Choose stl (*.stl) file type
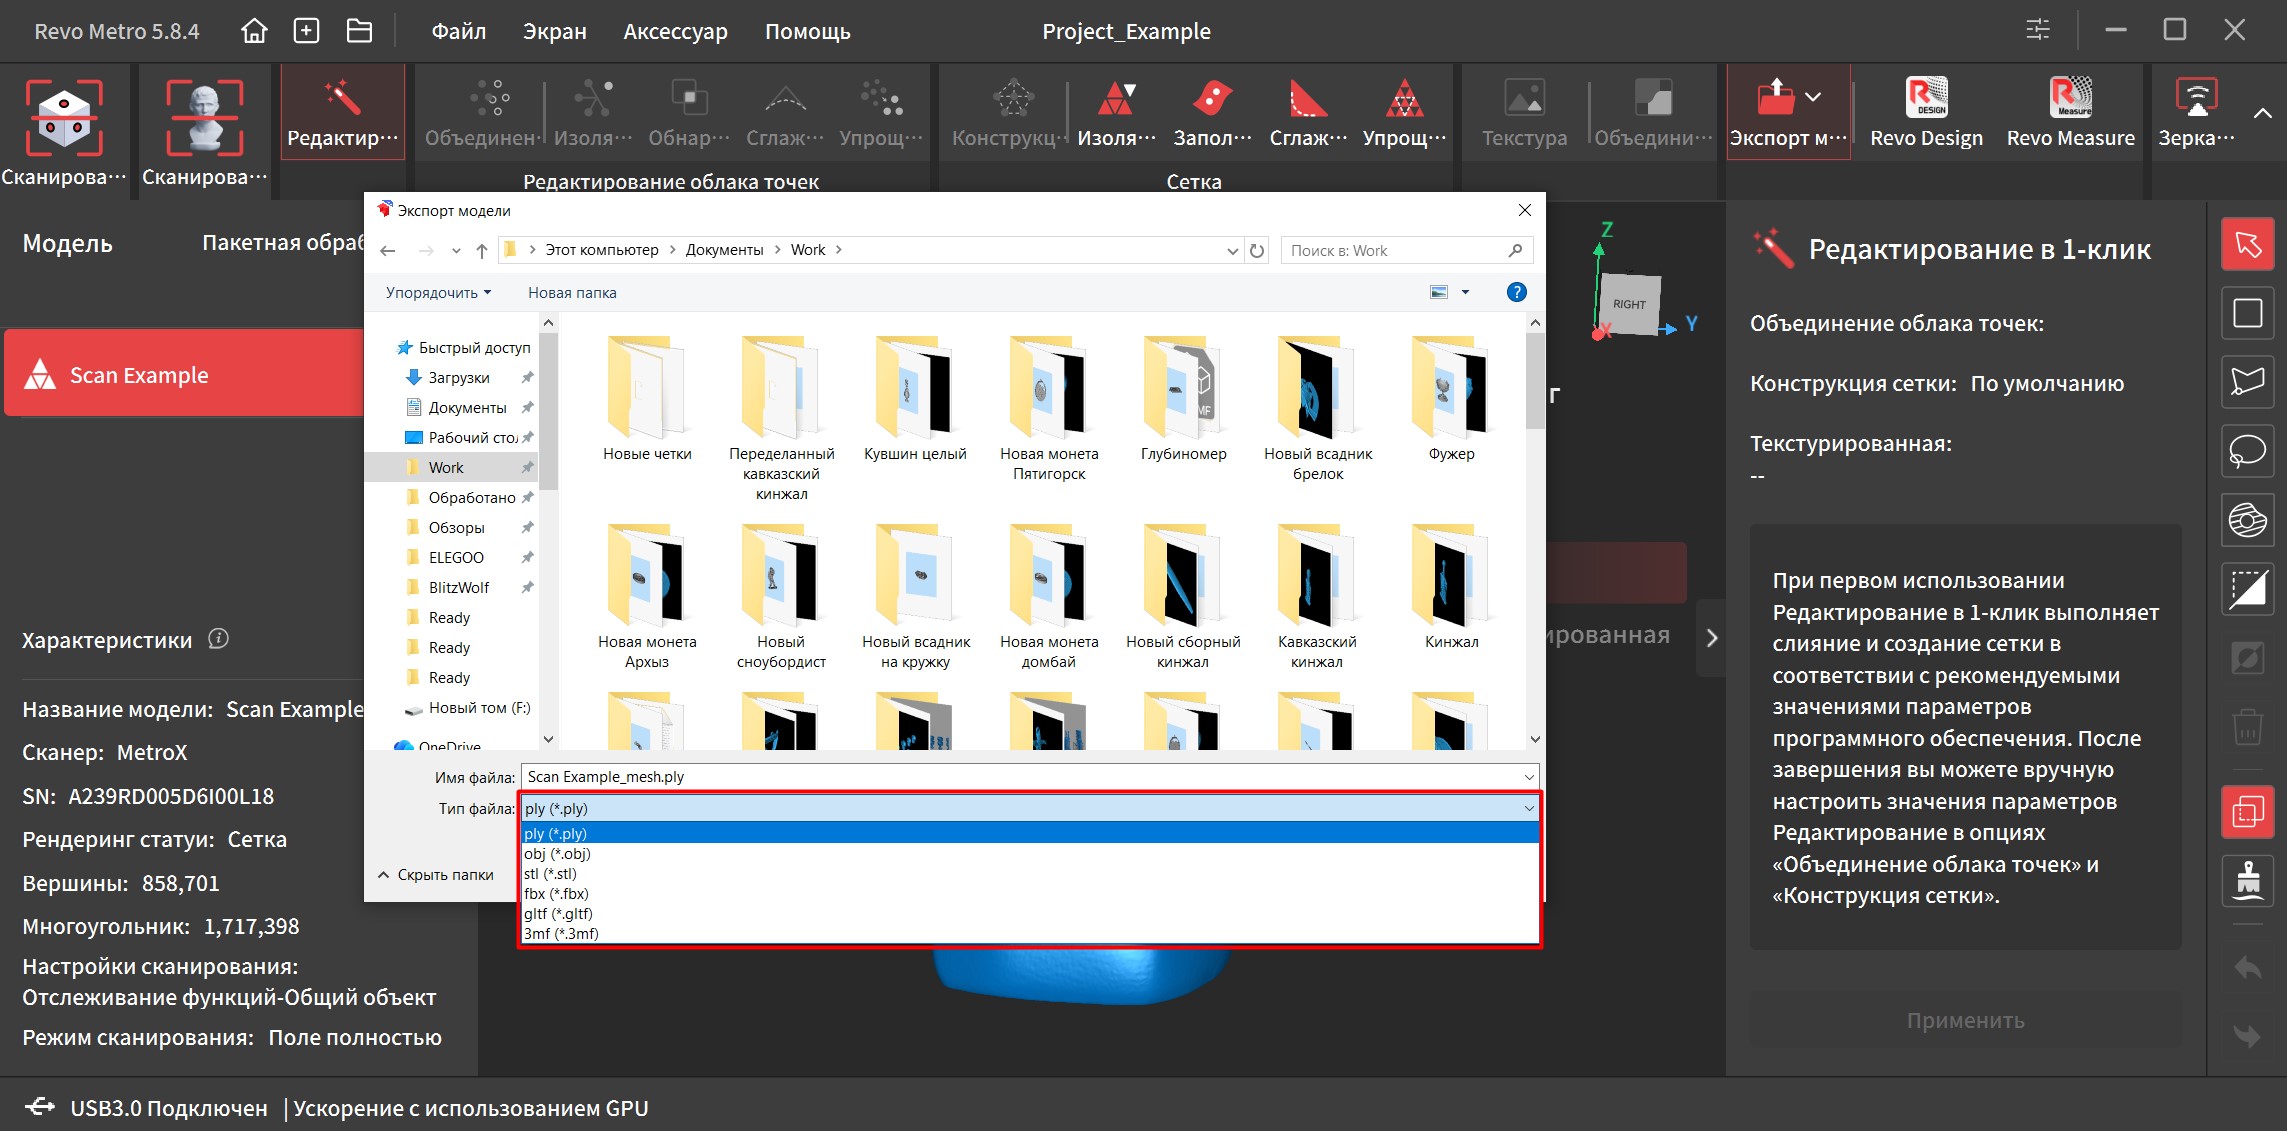Image resolution: width=2287 pixels, height=1131 pixels. tap(551, 873)
